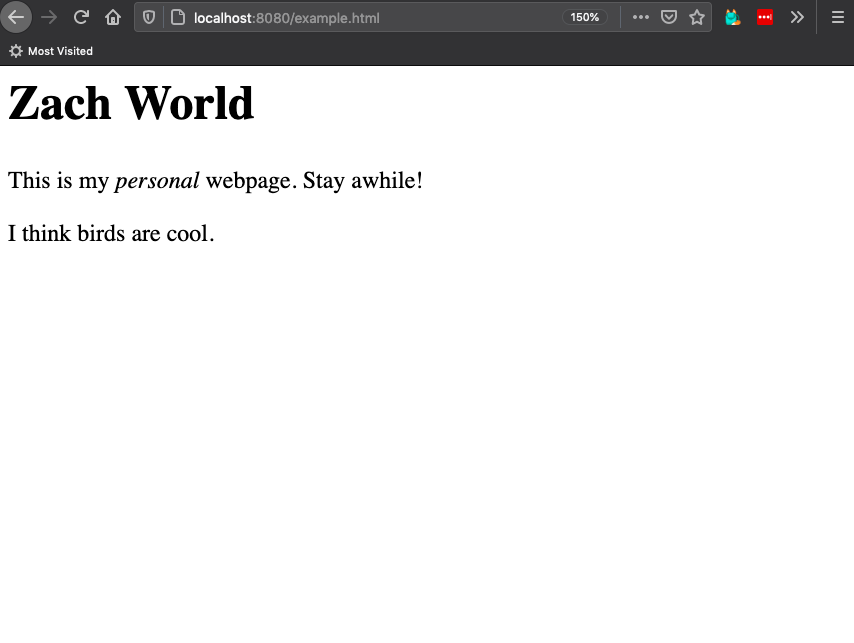Reset the 150% zoom level badge
The width and height of the screenshot is (854, 643).
pyautogui.click(x=584, y=17)
